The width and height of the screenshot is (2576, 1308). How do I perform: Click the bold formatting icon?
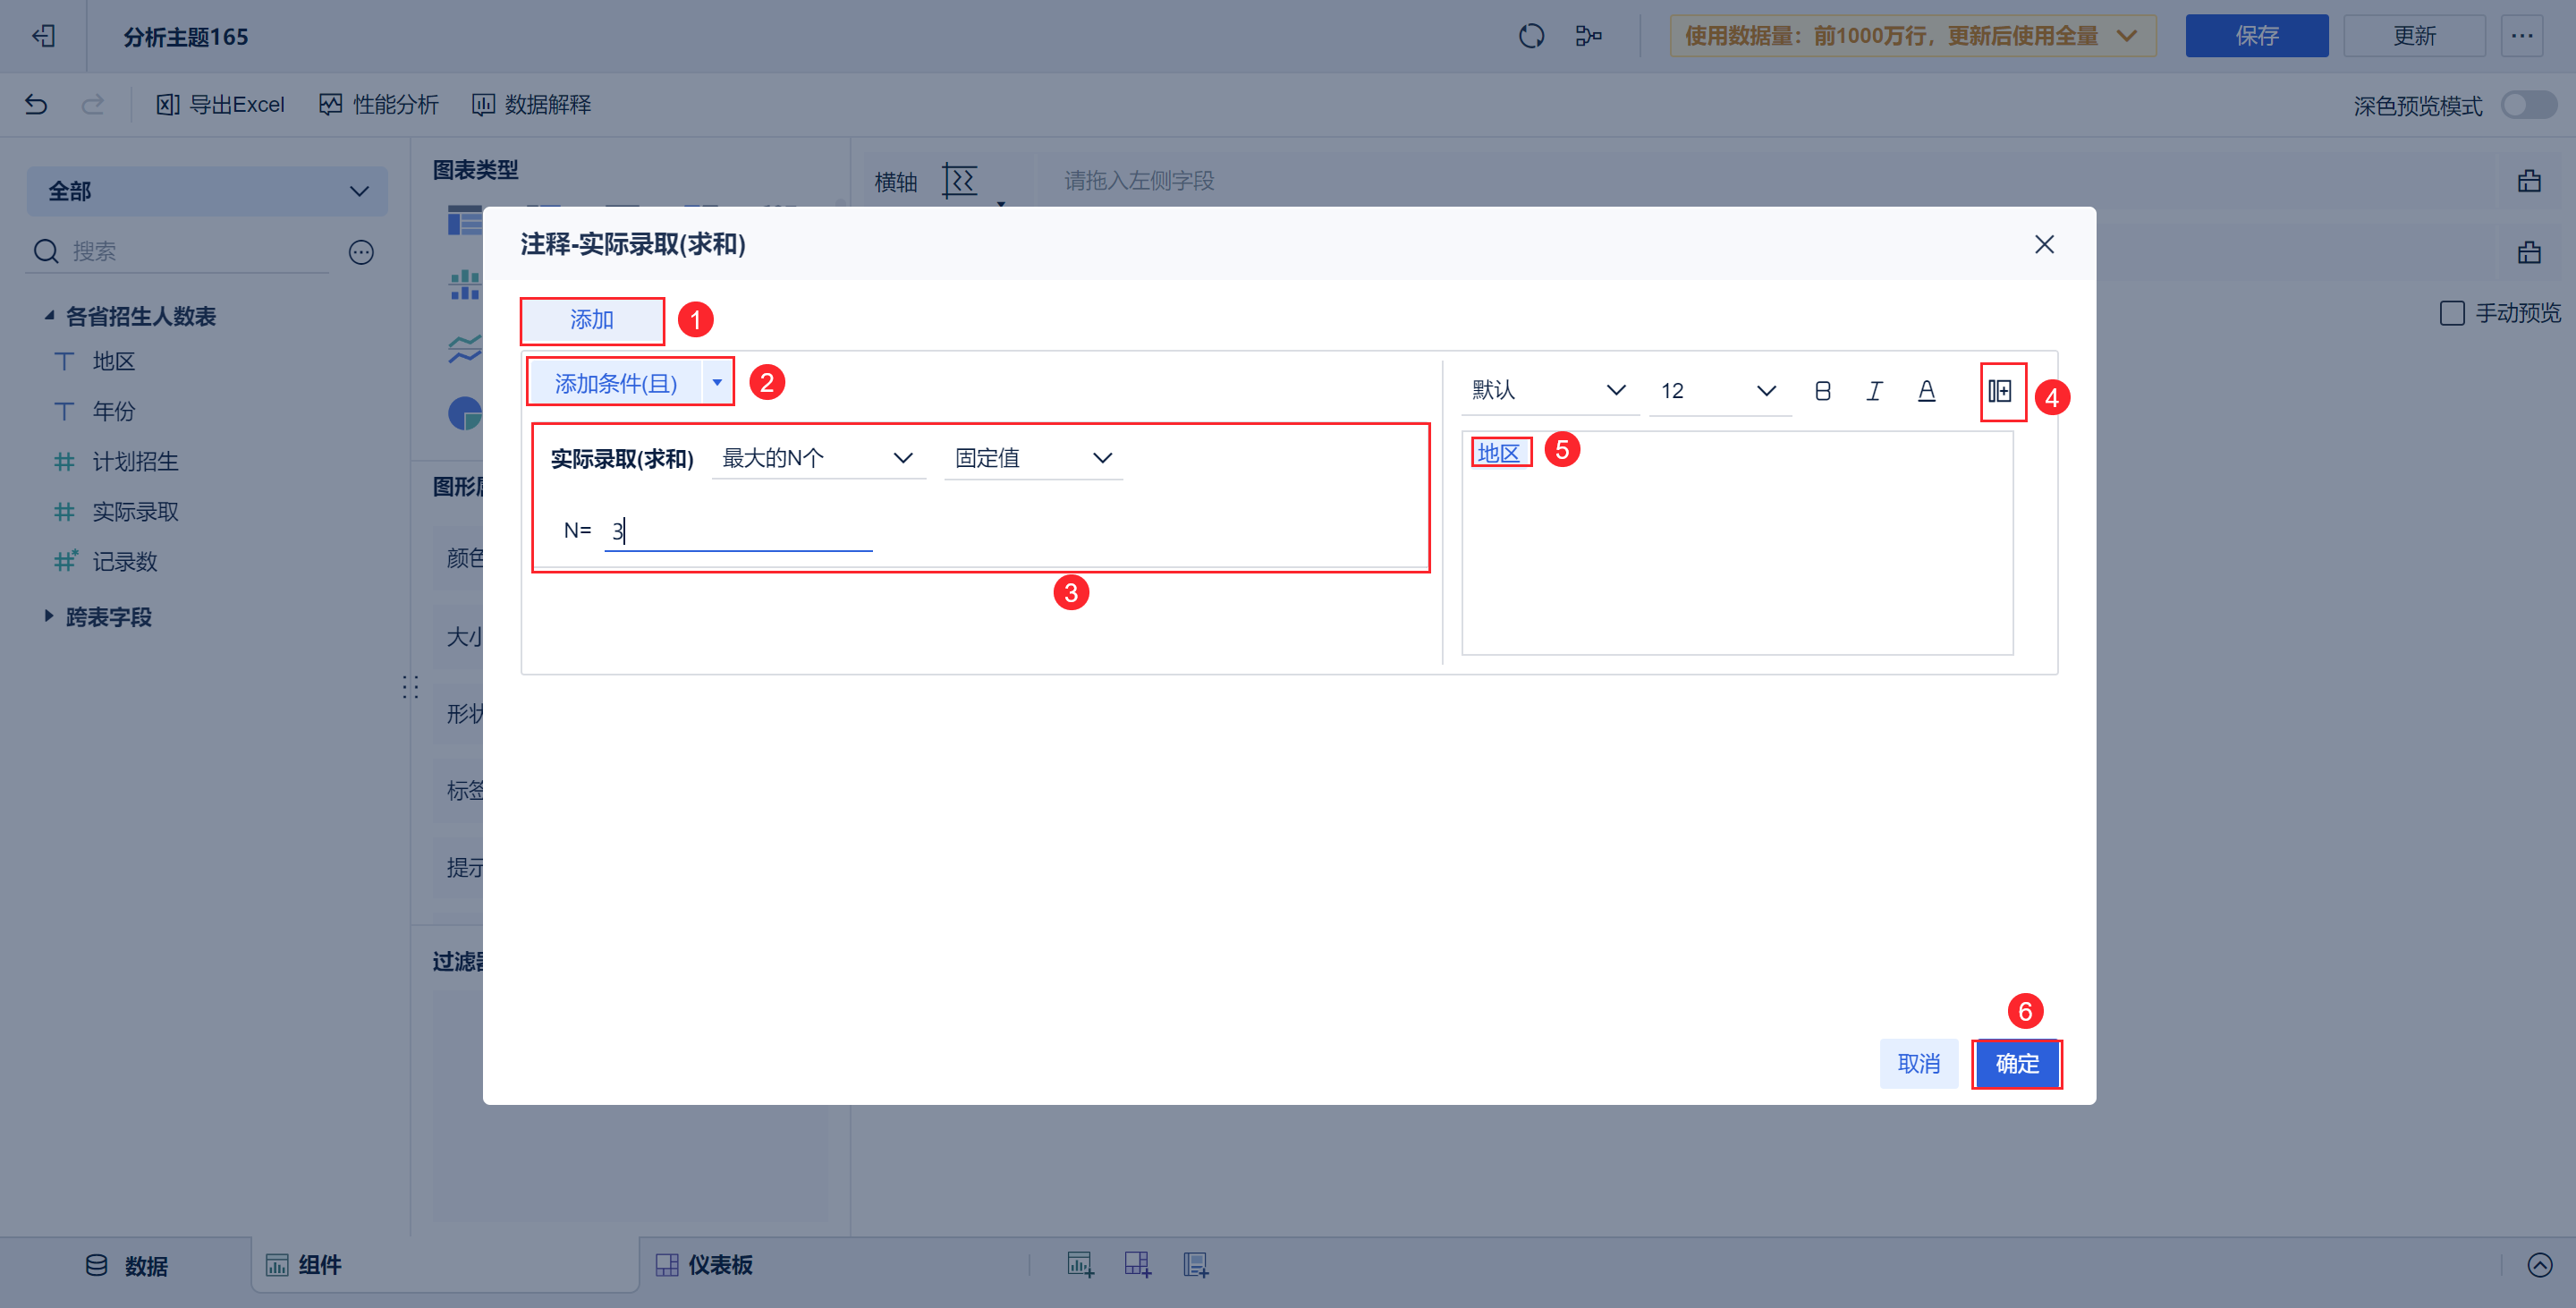(x=1822, y=391)
